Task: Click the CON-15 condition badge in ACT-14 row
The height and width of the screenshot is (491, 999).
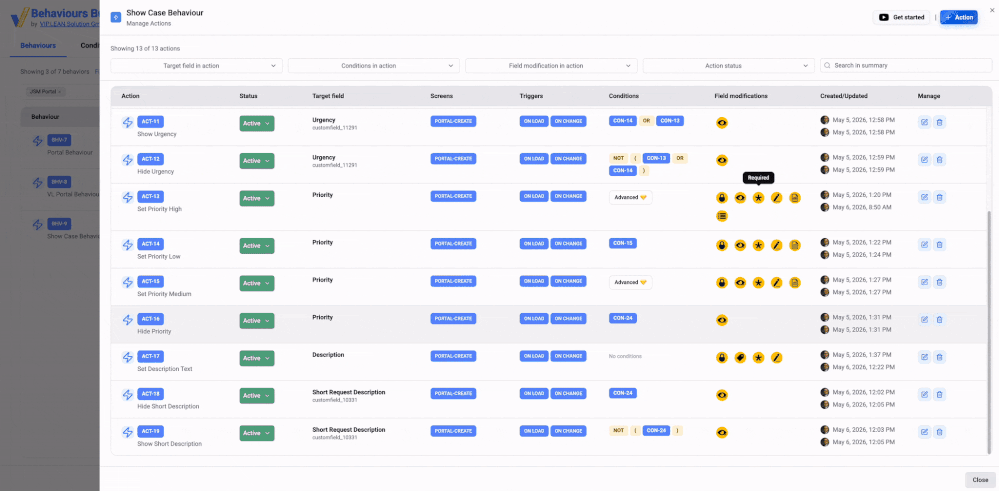Action: tap(622, 243)
